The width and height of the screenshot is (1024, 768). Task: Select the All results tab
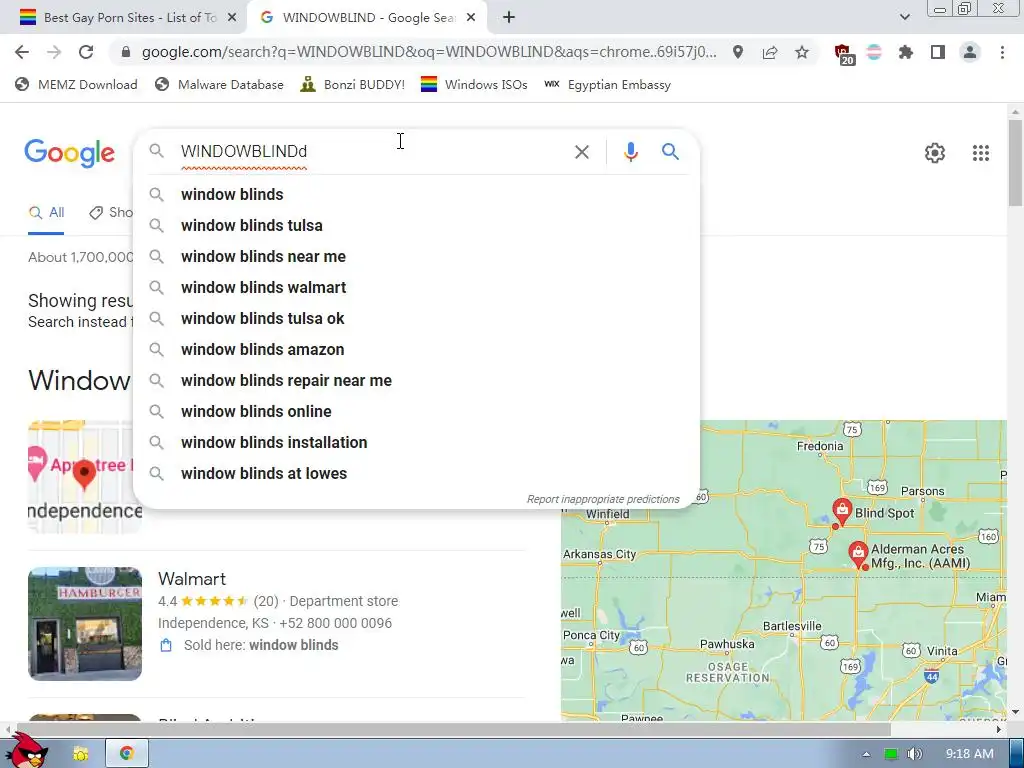(x=46, y=213)
